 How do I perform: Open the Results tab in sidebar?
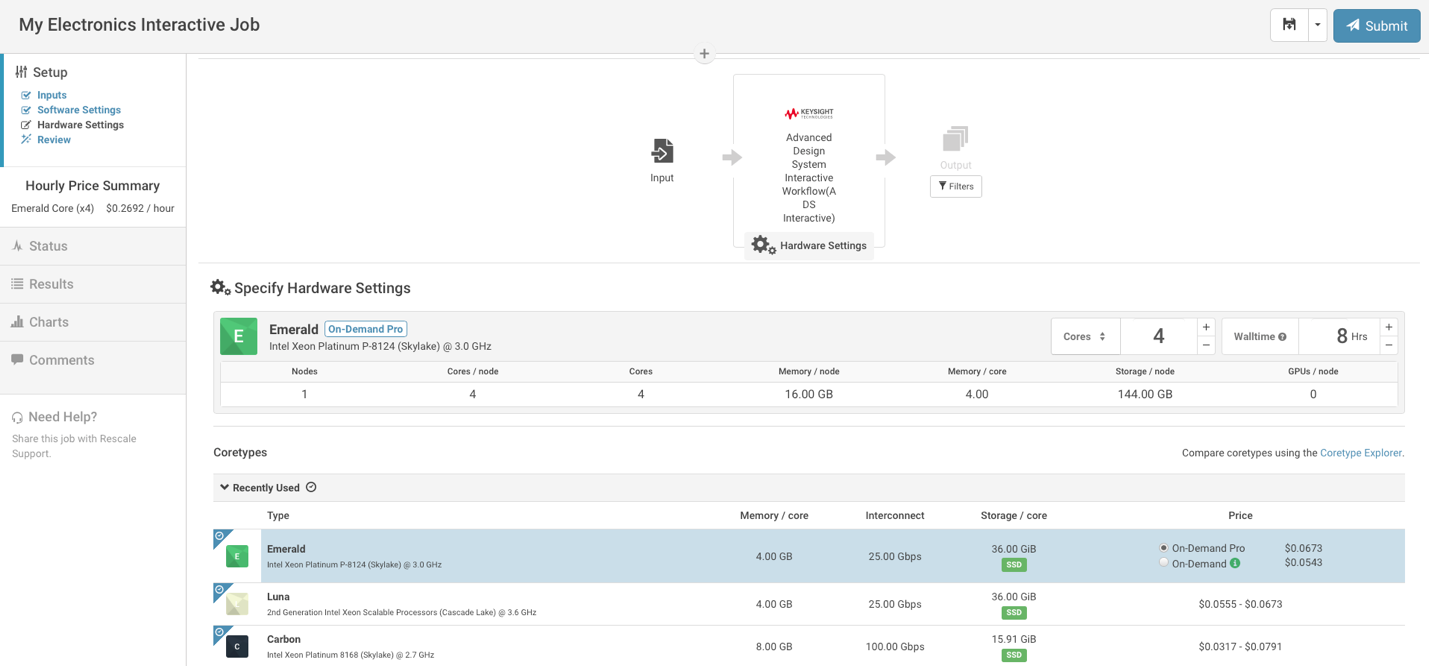point(51,284)
